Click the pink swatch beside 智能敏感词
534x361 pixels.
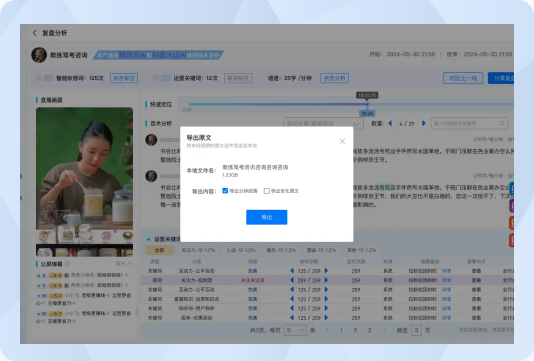[48, 78]
